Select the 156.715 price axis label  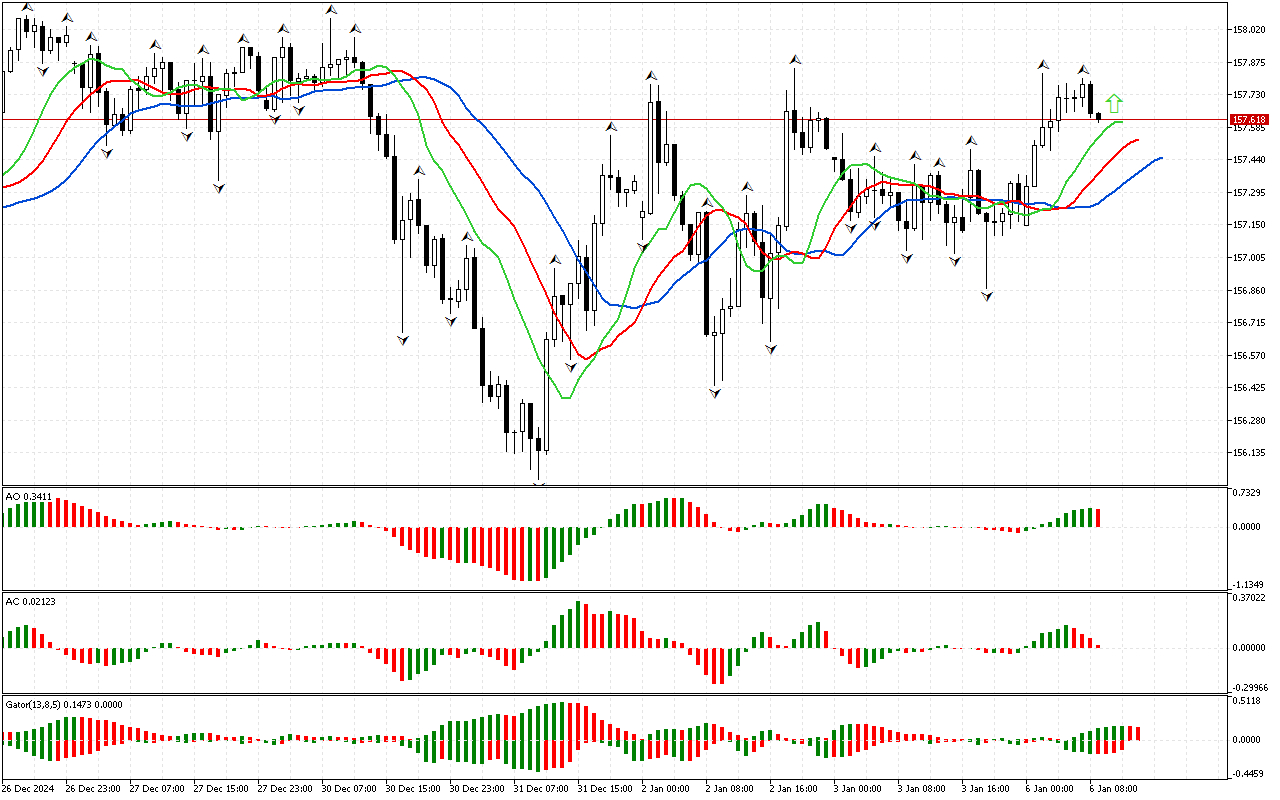click(1250, 323)
